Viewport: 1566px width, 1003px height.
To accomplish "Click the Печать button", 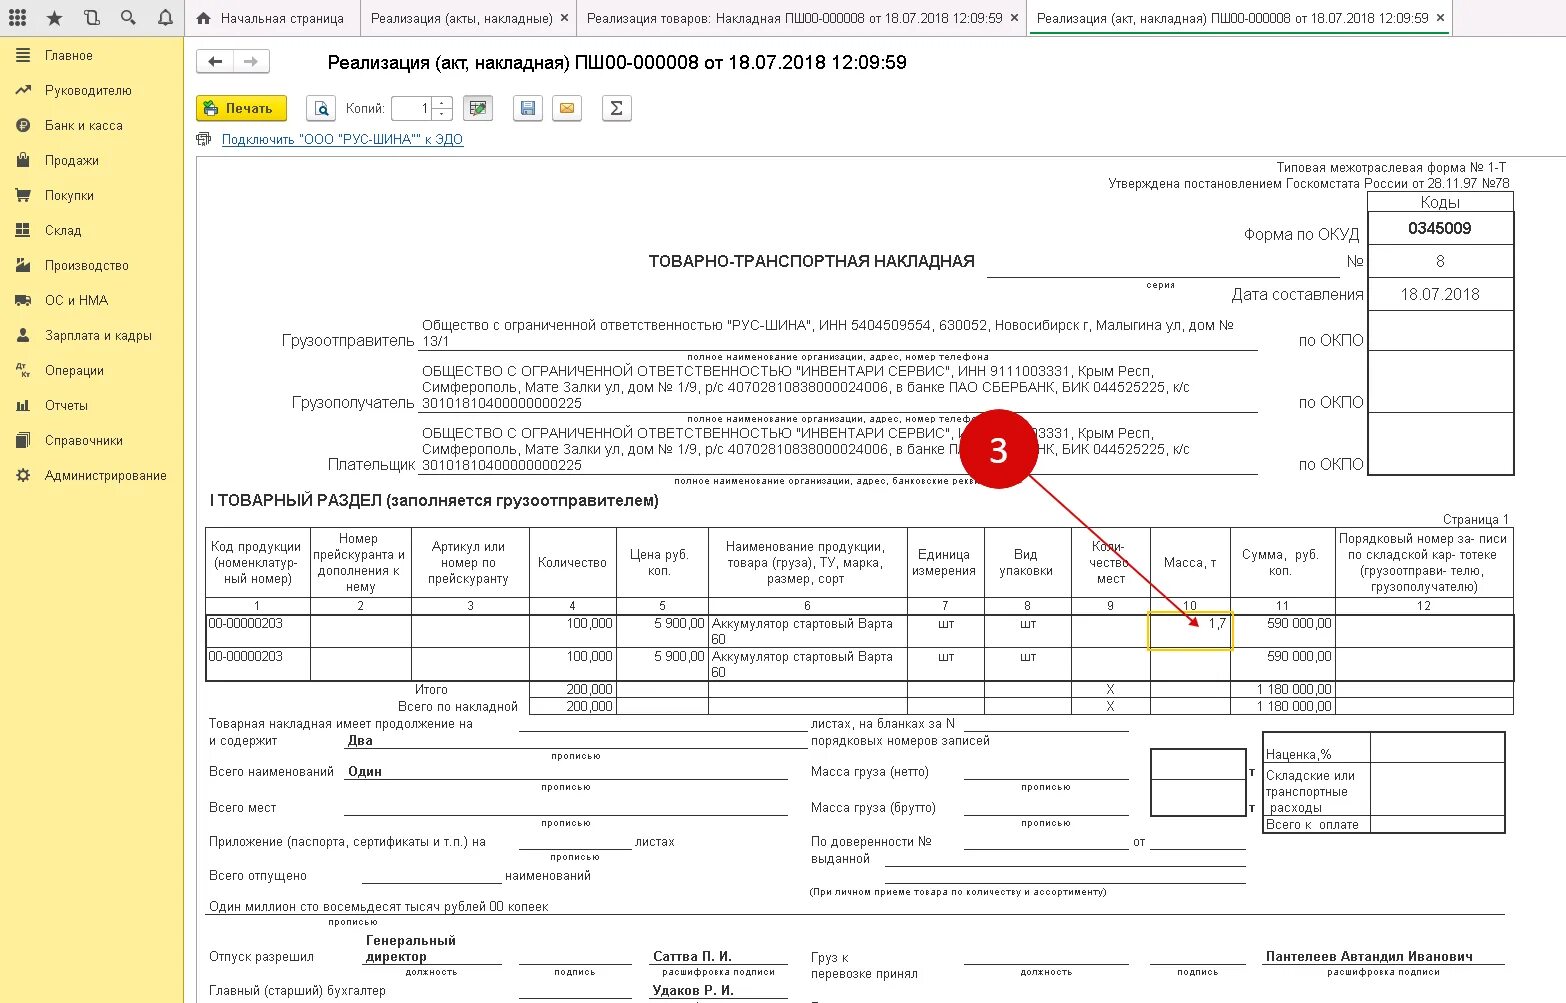I will click(242, 108).
